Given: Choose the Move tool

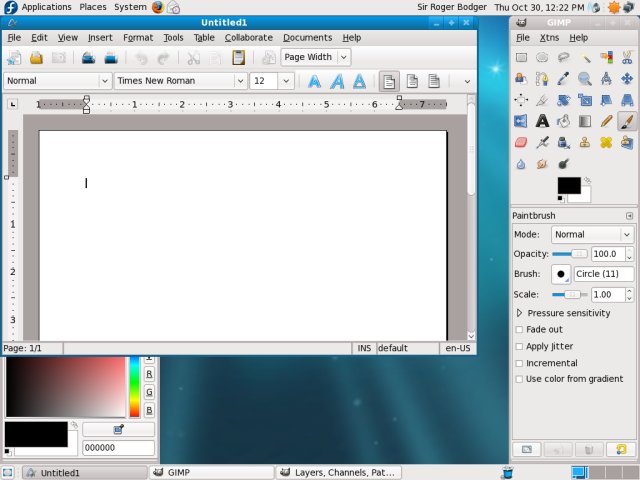Looking at the screenshot, I should [627, 79].
